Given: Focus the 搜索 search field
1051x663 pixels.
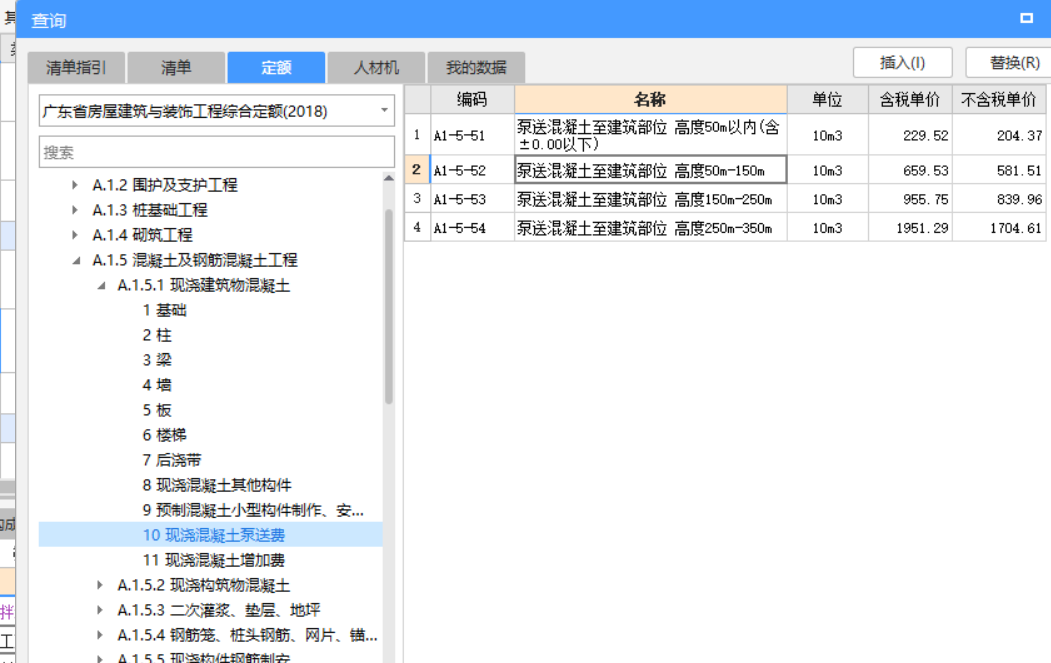Looking at the screenshot, I should pyautogui.click(x=217, y=152).
